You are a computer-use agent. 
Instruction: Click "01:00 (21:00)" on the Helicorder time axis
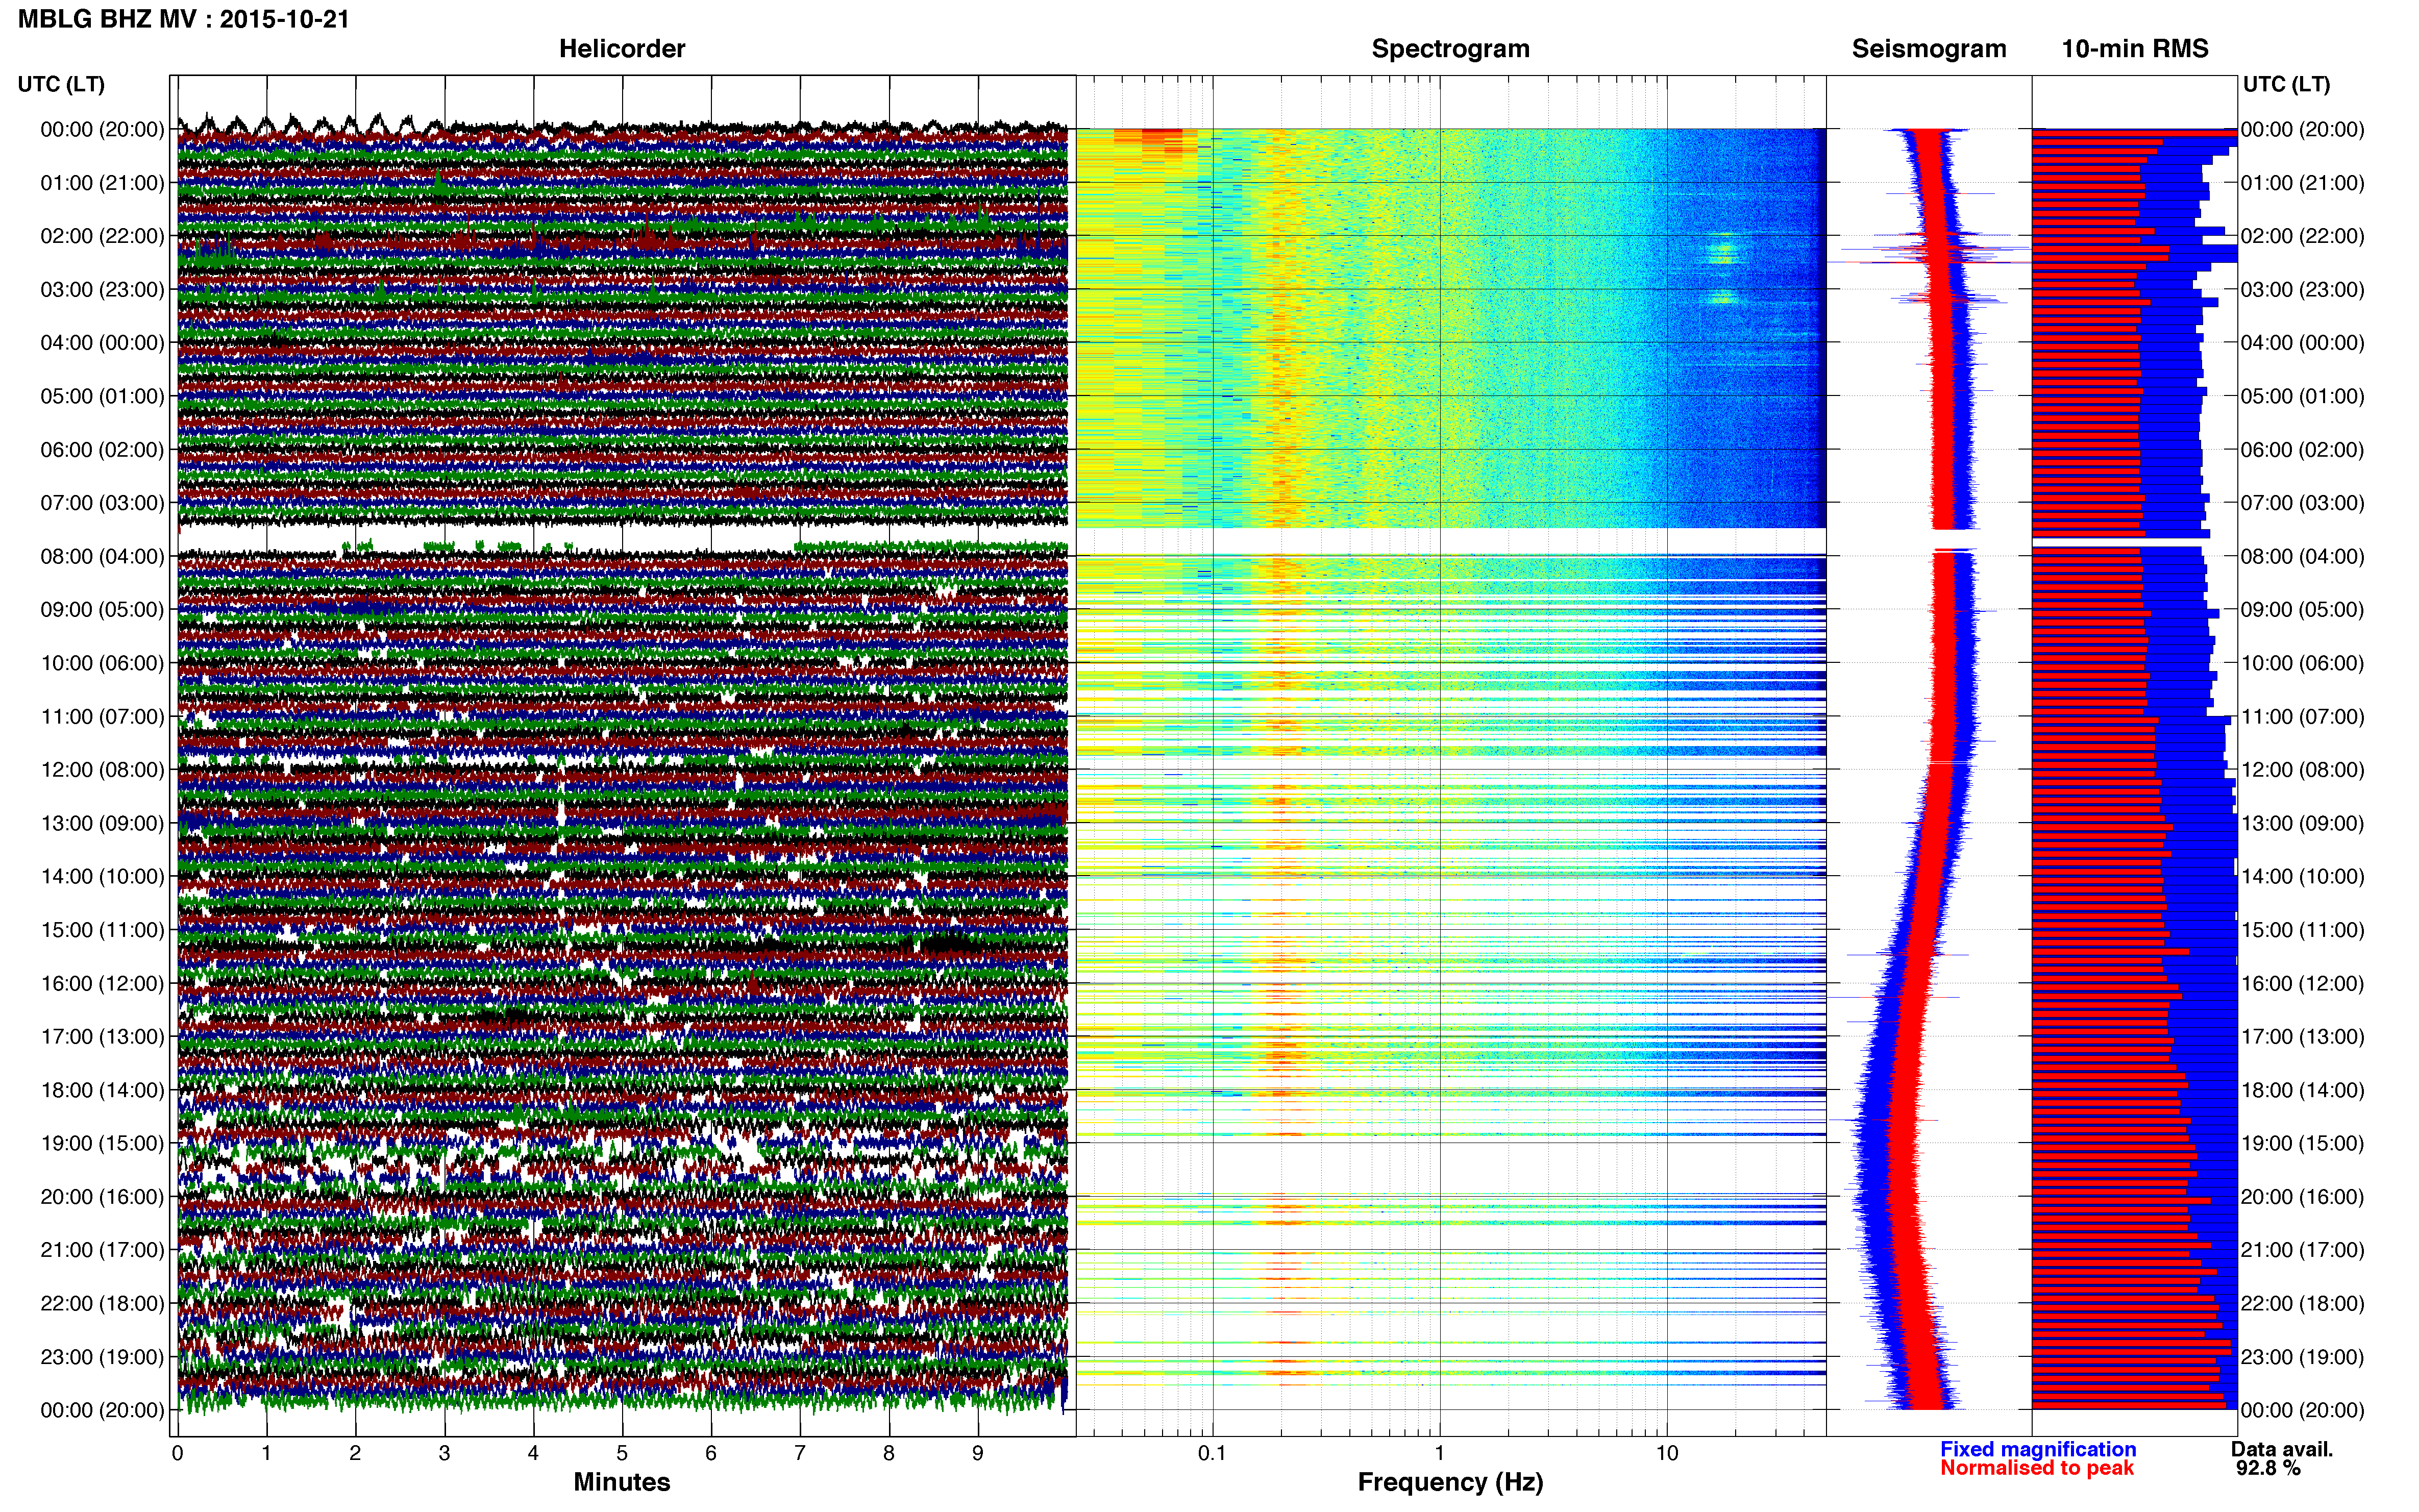point(102,183)
